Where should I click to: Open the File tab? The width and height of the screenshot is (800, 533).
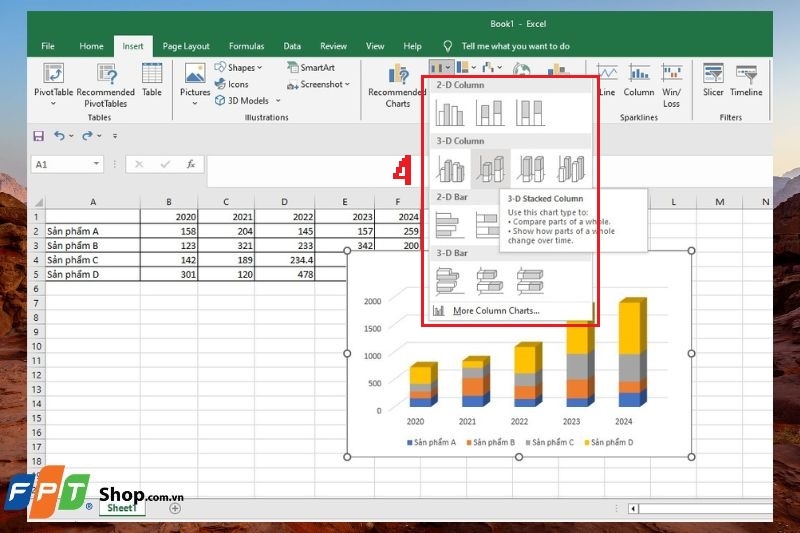pos(48,46)
